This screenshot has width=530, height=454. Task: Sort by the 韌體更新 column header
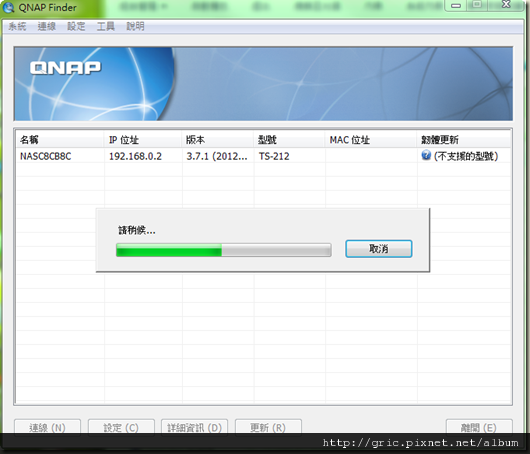tap(463, 140)
